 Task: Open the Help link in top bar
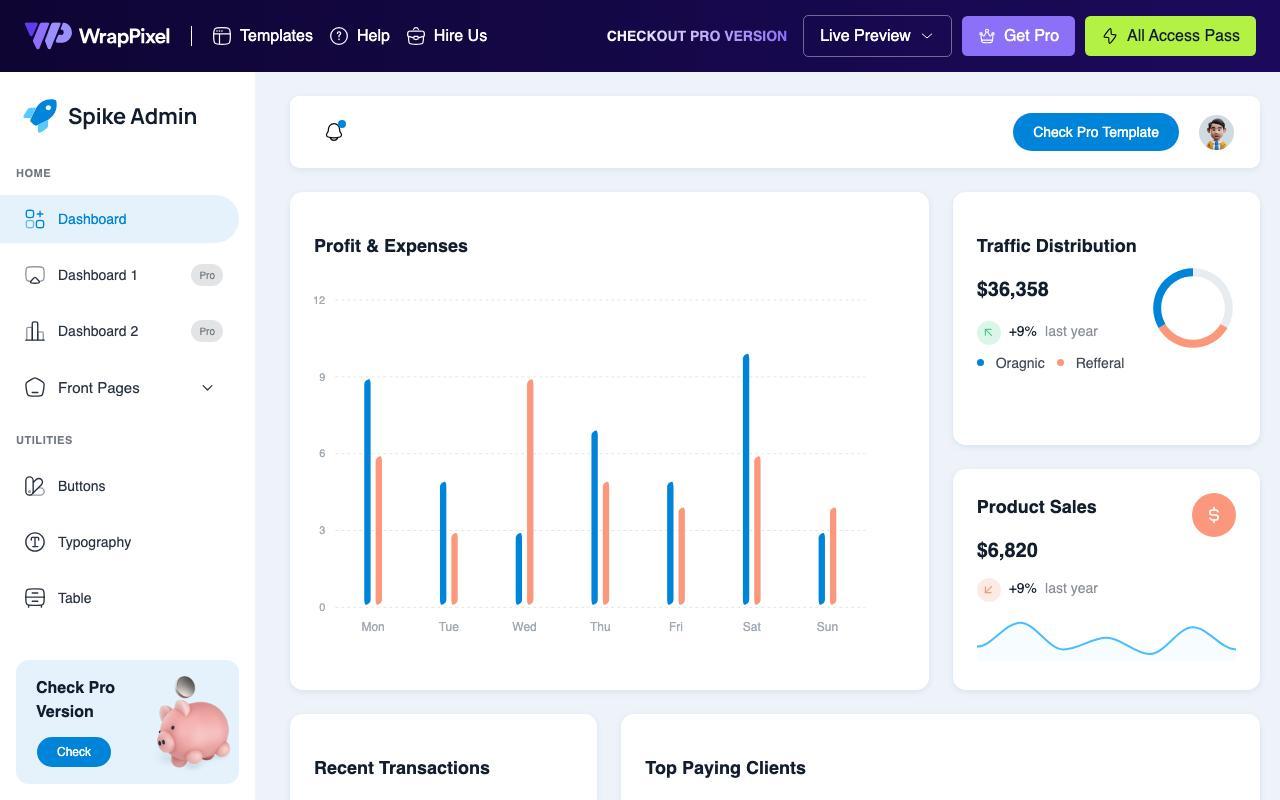point(360,36)
